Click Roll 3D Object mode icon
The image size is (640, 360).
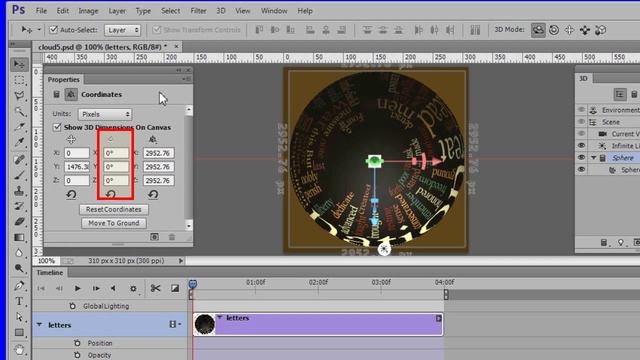pyautogui.click(x=554, y=30)
